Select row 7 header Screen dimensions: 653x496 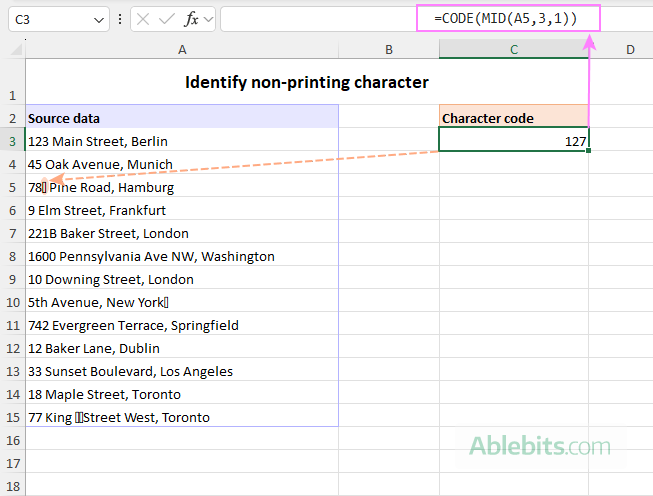[12, 233]
